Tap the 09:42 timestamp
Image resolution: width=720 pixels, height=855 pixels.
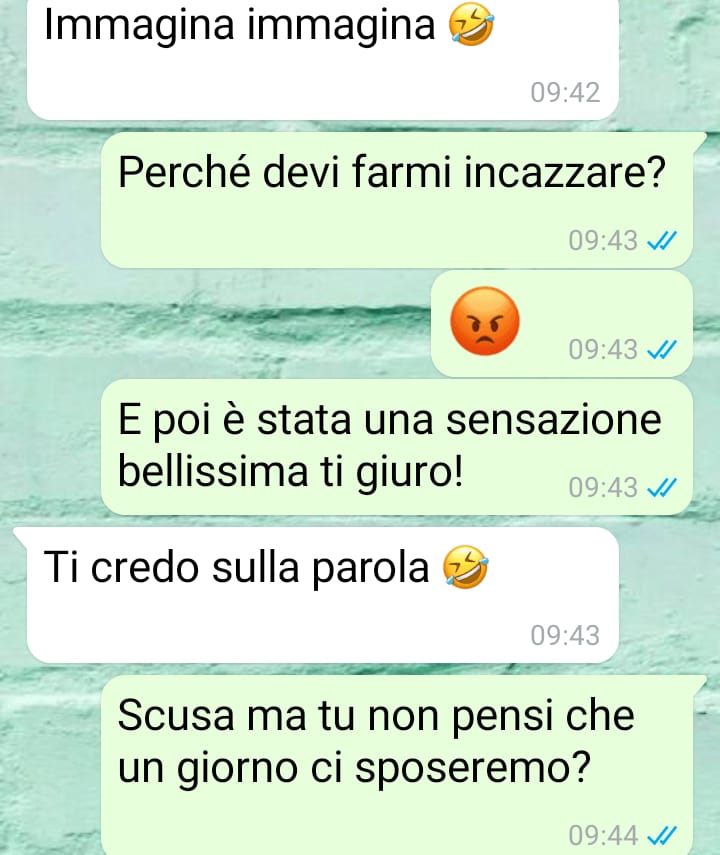(x=565, y=93)
